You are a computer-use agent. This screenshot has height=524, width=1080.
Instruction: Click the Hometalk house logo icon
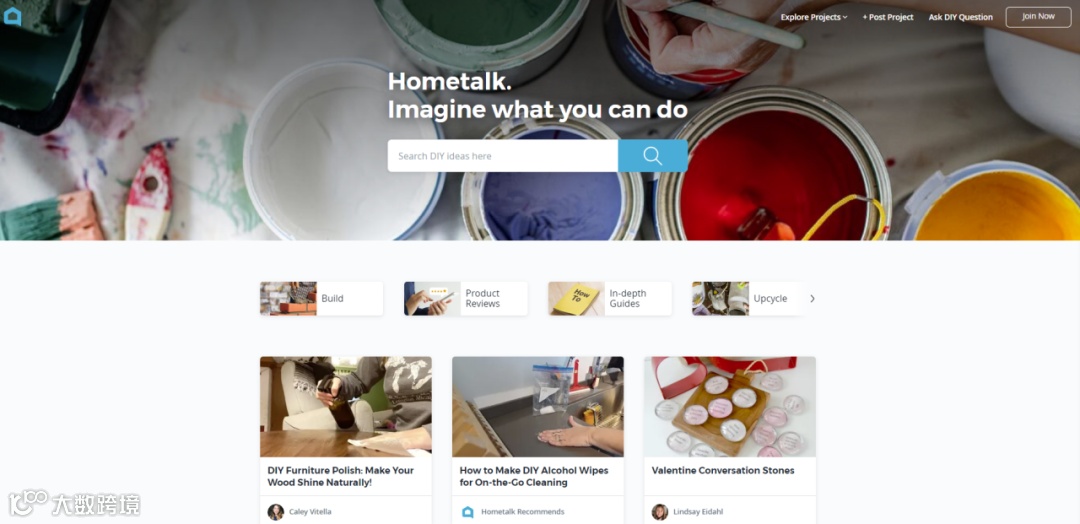(12, 17)
